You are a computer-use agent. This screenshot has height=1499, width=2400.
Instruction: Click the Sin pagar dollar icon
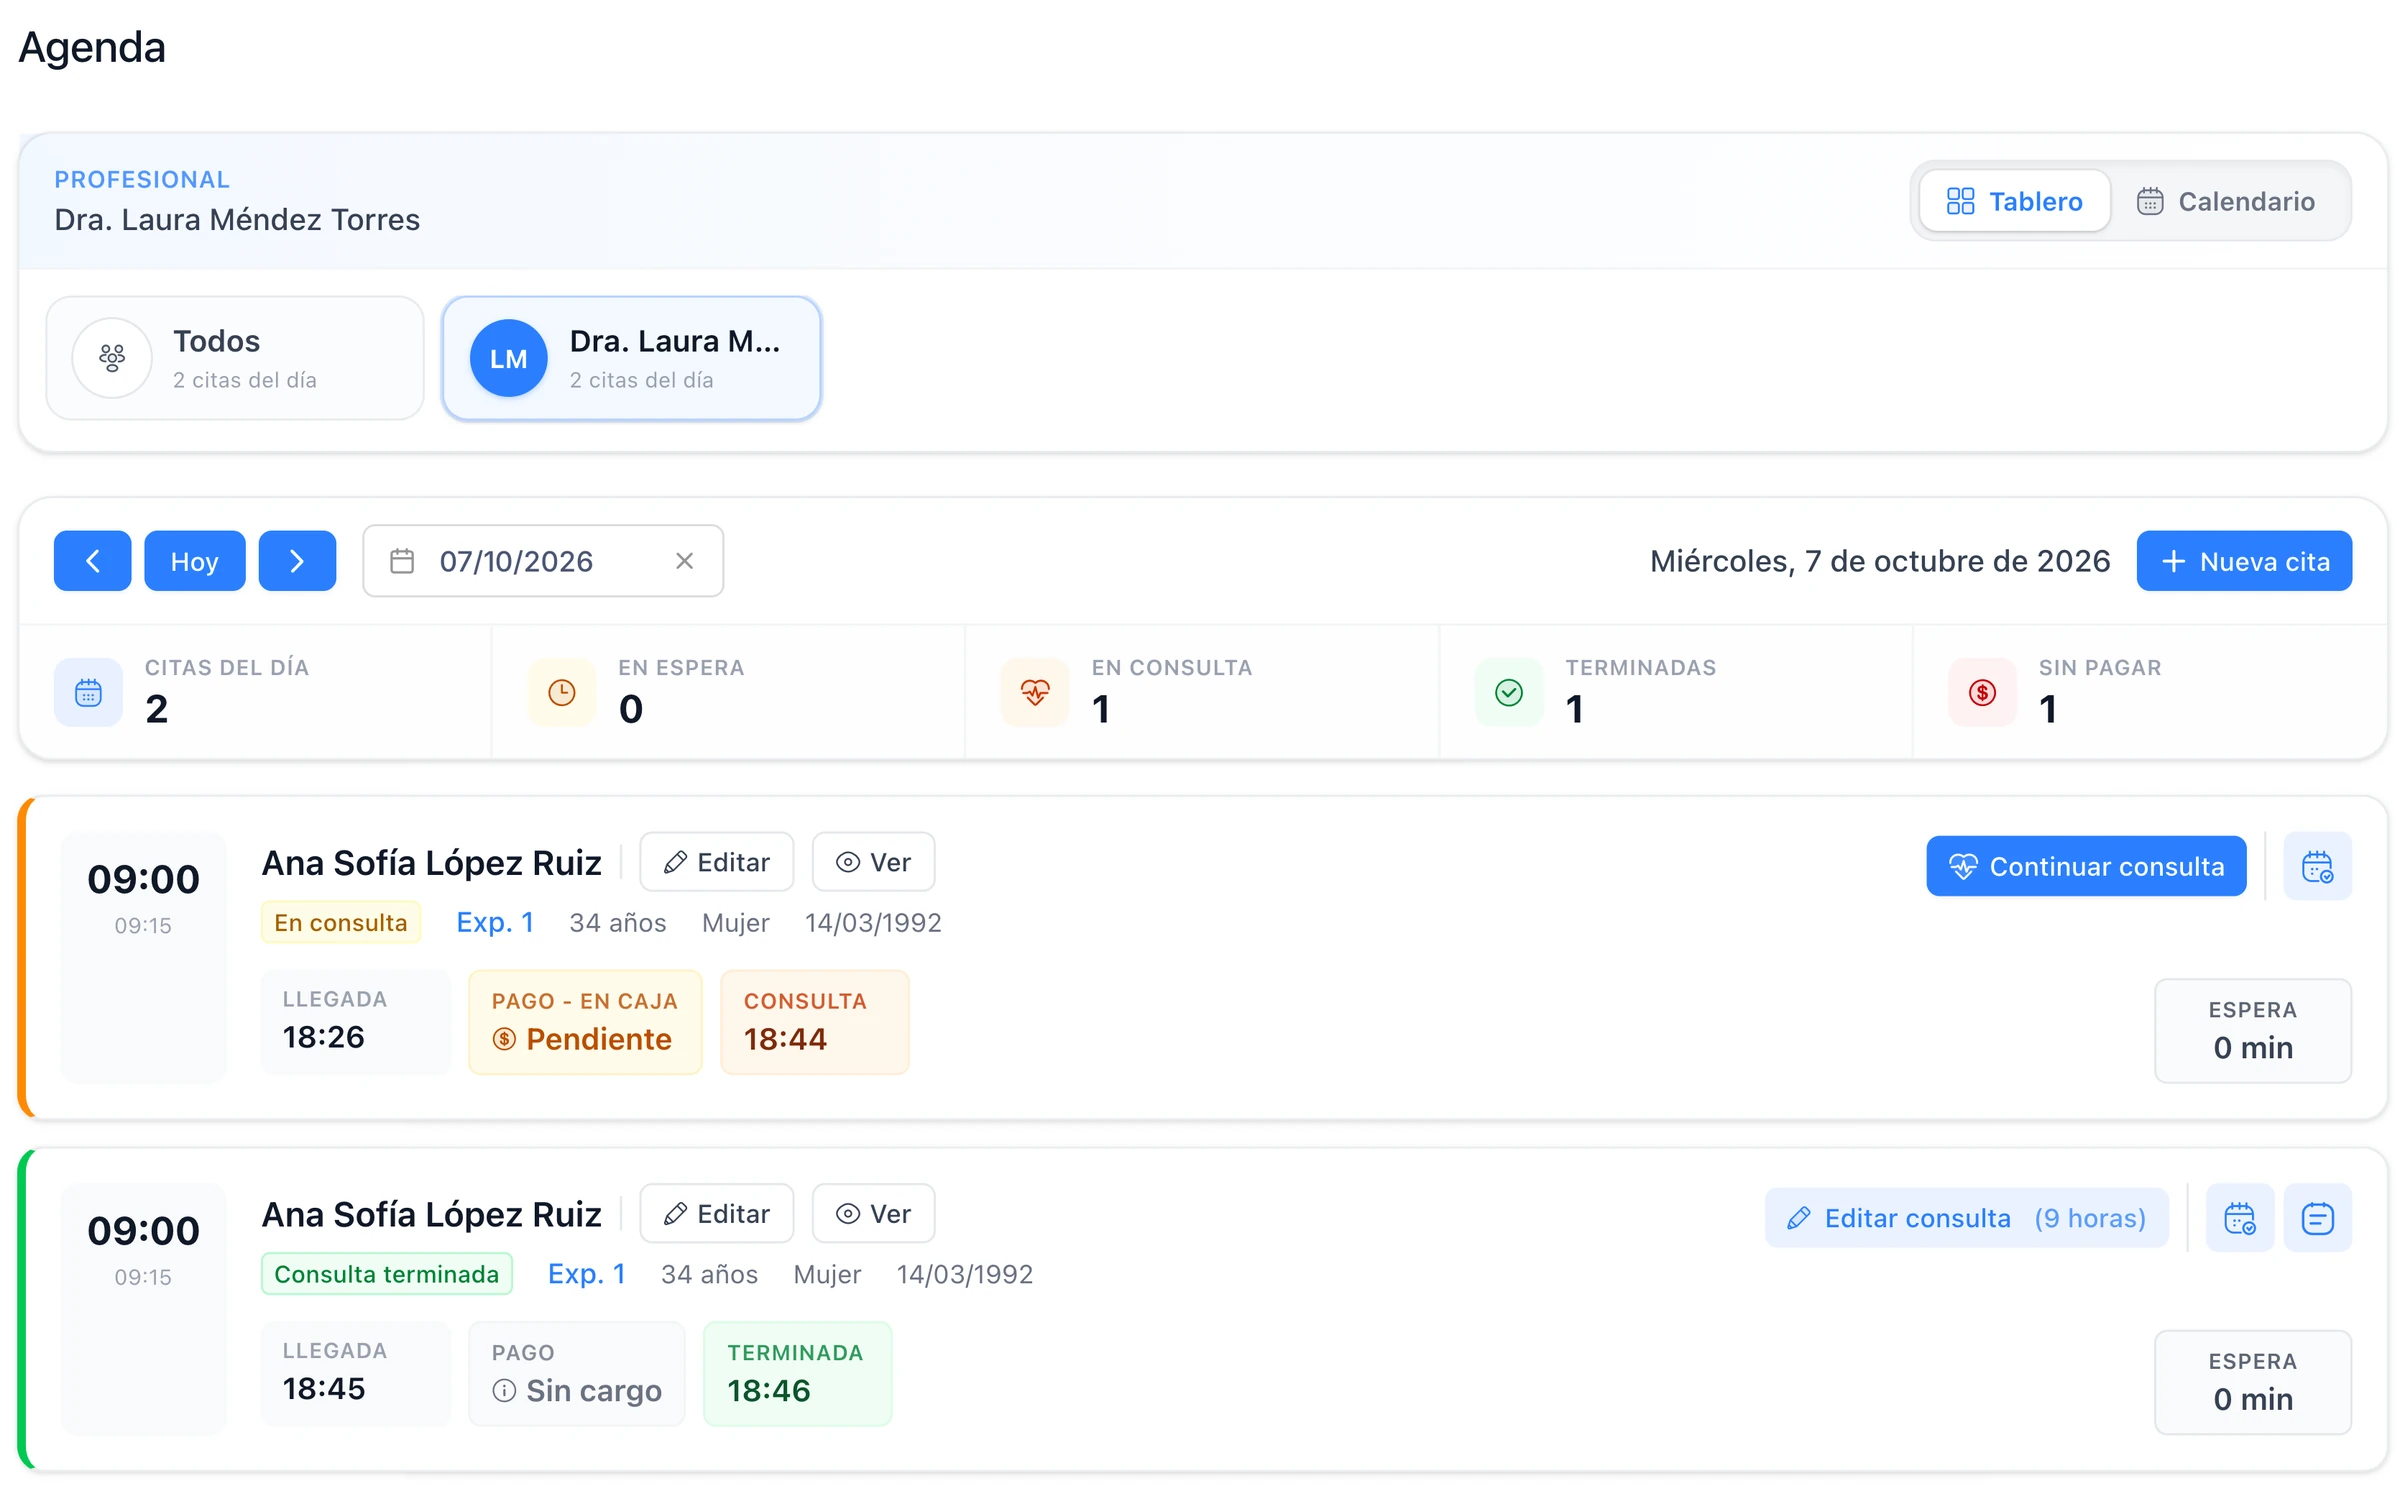click(x=1982, y=692)
